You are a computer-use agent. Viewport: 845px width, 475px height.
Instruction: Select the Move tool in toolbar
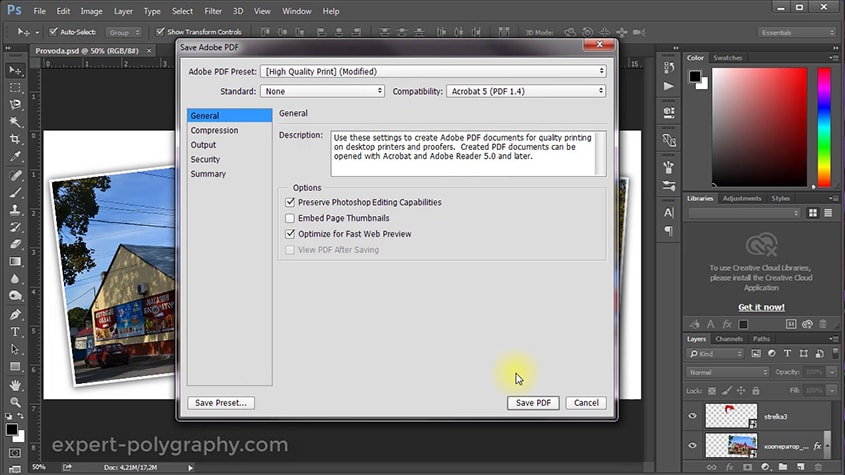coord(15,70)
